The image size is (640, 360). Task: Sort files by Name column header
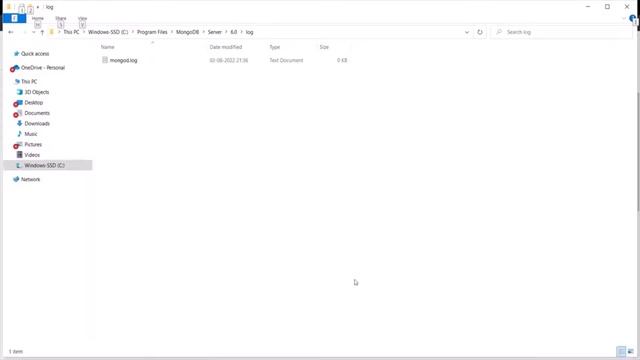point(108,47)
